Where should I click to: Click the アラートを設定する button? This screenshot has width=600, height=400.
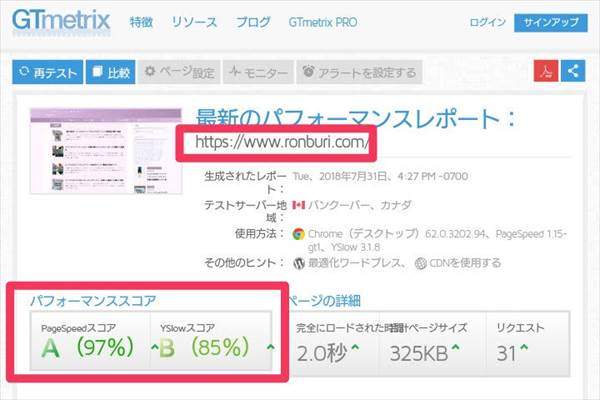(359, 72)
